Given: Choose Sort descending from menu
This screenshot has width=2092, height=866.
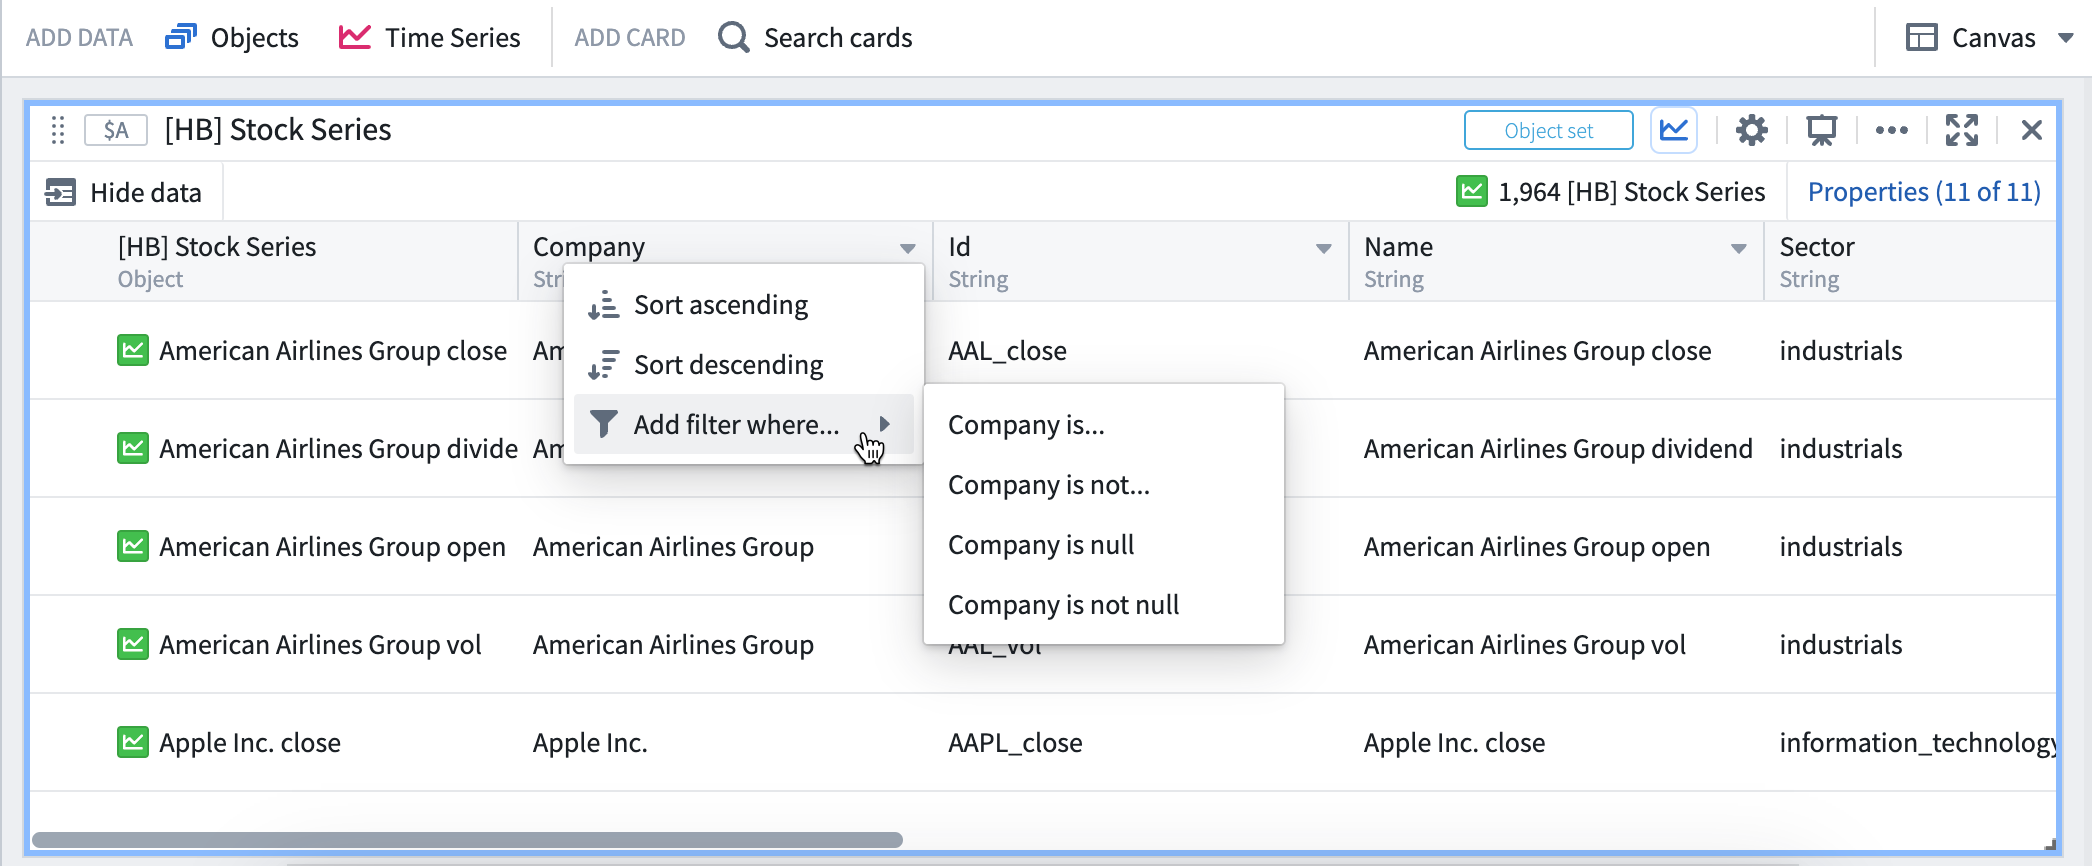Looking at the screenshot, I should click(x=744, y=365).
